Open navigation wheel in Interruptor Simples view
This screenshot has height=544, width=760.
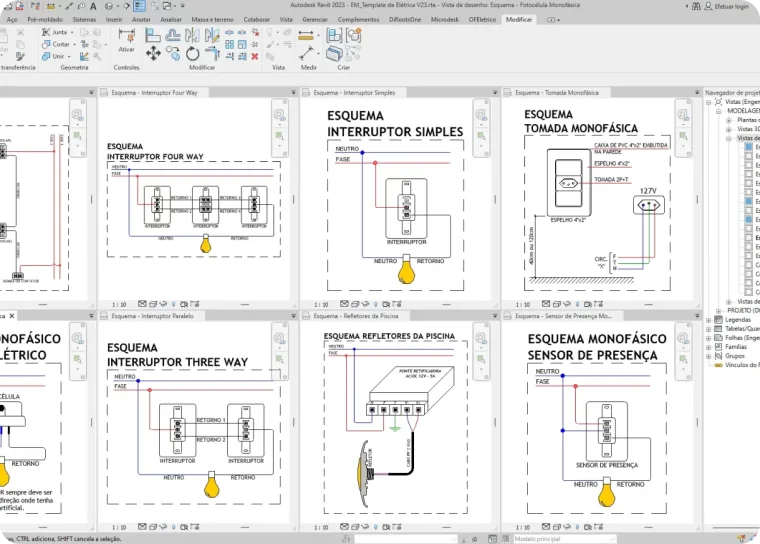(480, 115)
